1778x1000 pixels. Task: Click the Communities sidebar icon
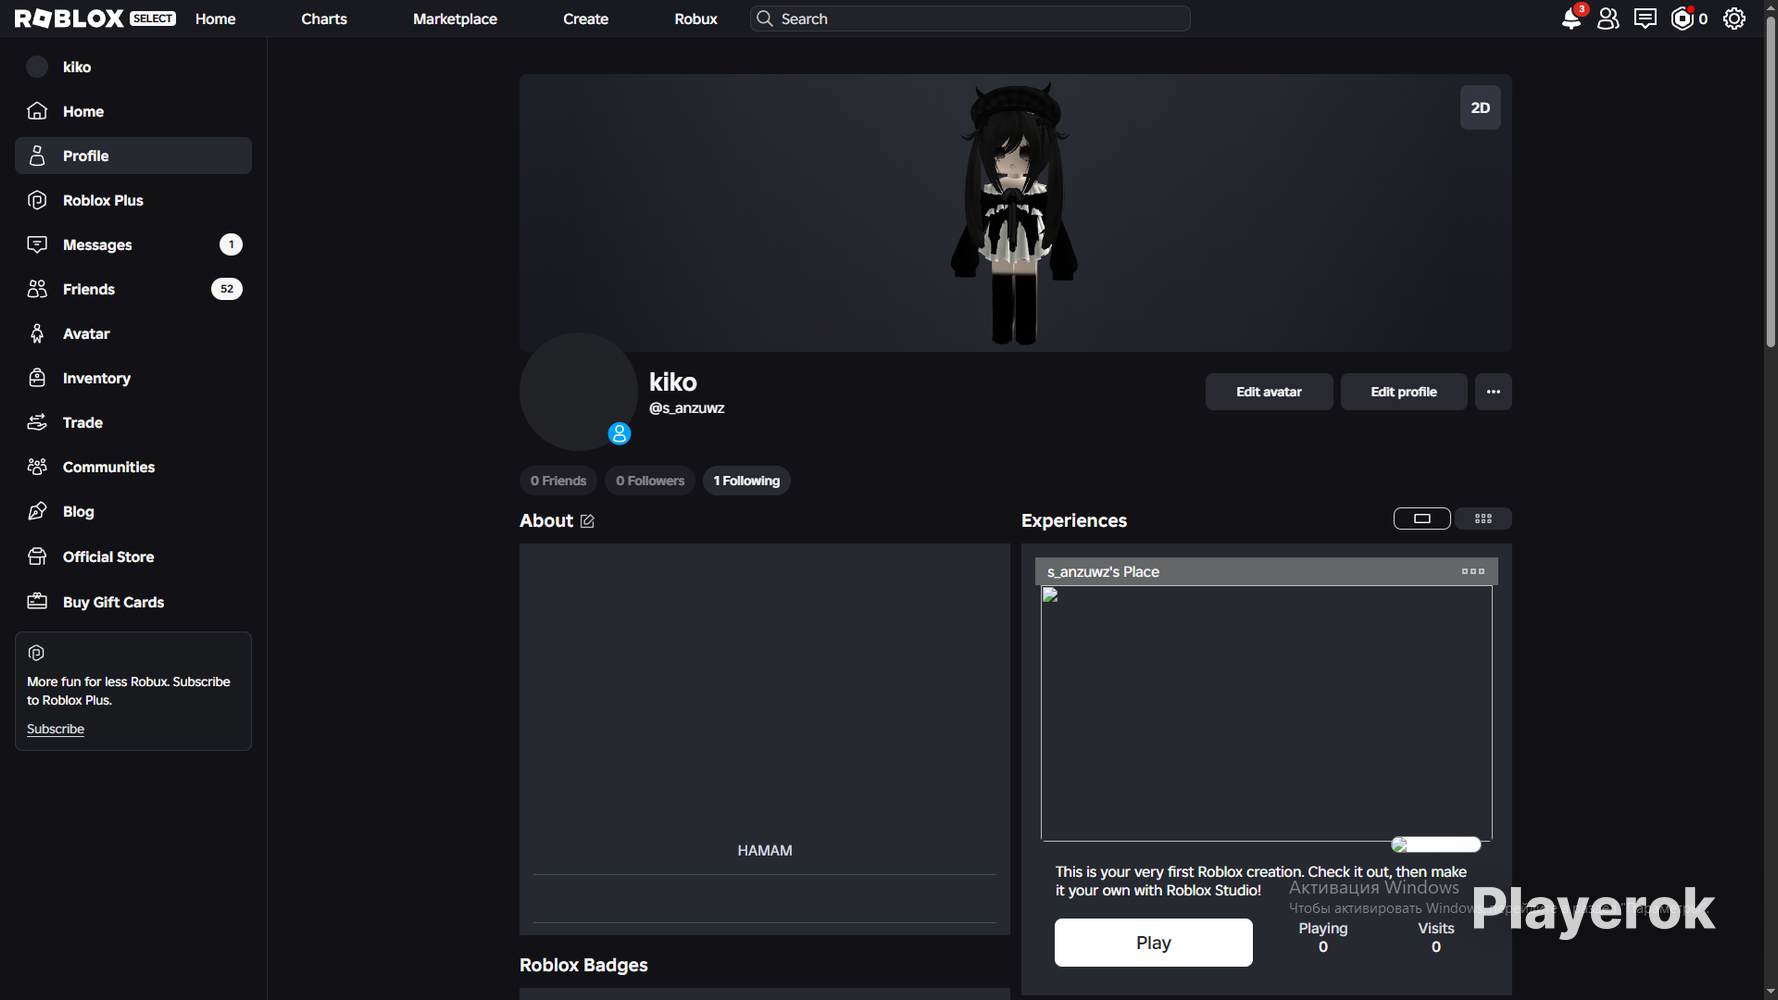(x=37, y=467)
